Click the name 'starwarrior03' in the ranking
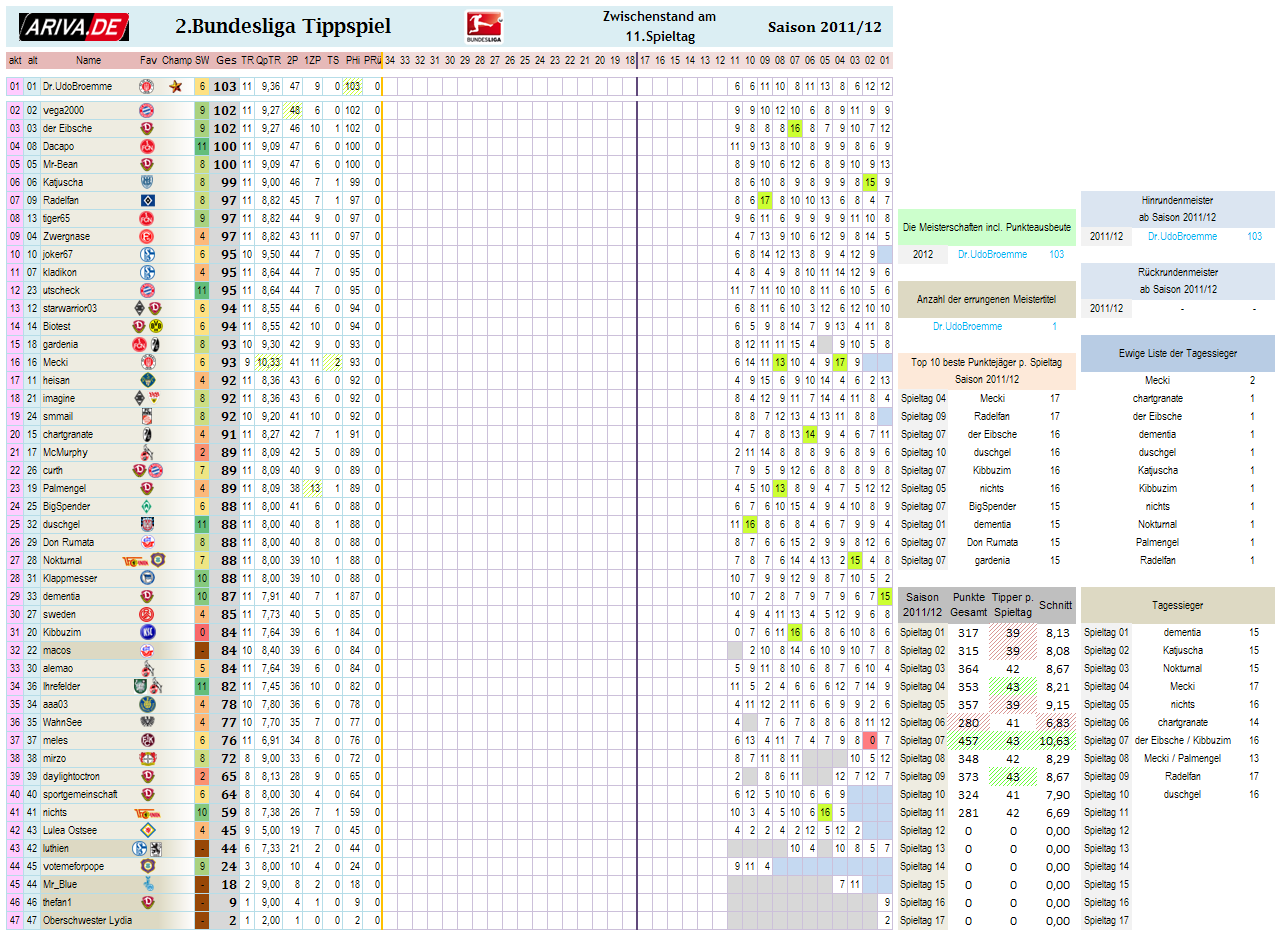The width and height of the screenshot is (1281, 936). 70,308
